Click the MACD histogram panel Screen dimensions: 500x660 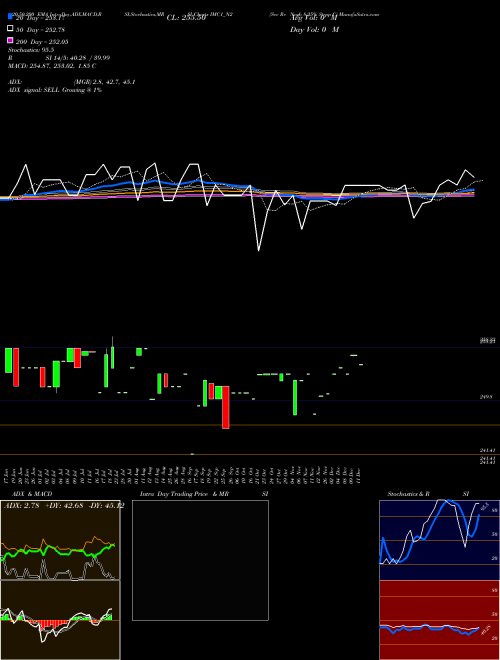coord(60,620)
